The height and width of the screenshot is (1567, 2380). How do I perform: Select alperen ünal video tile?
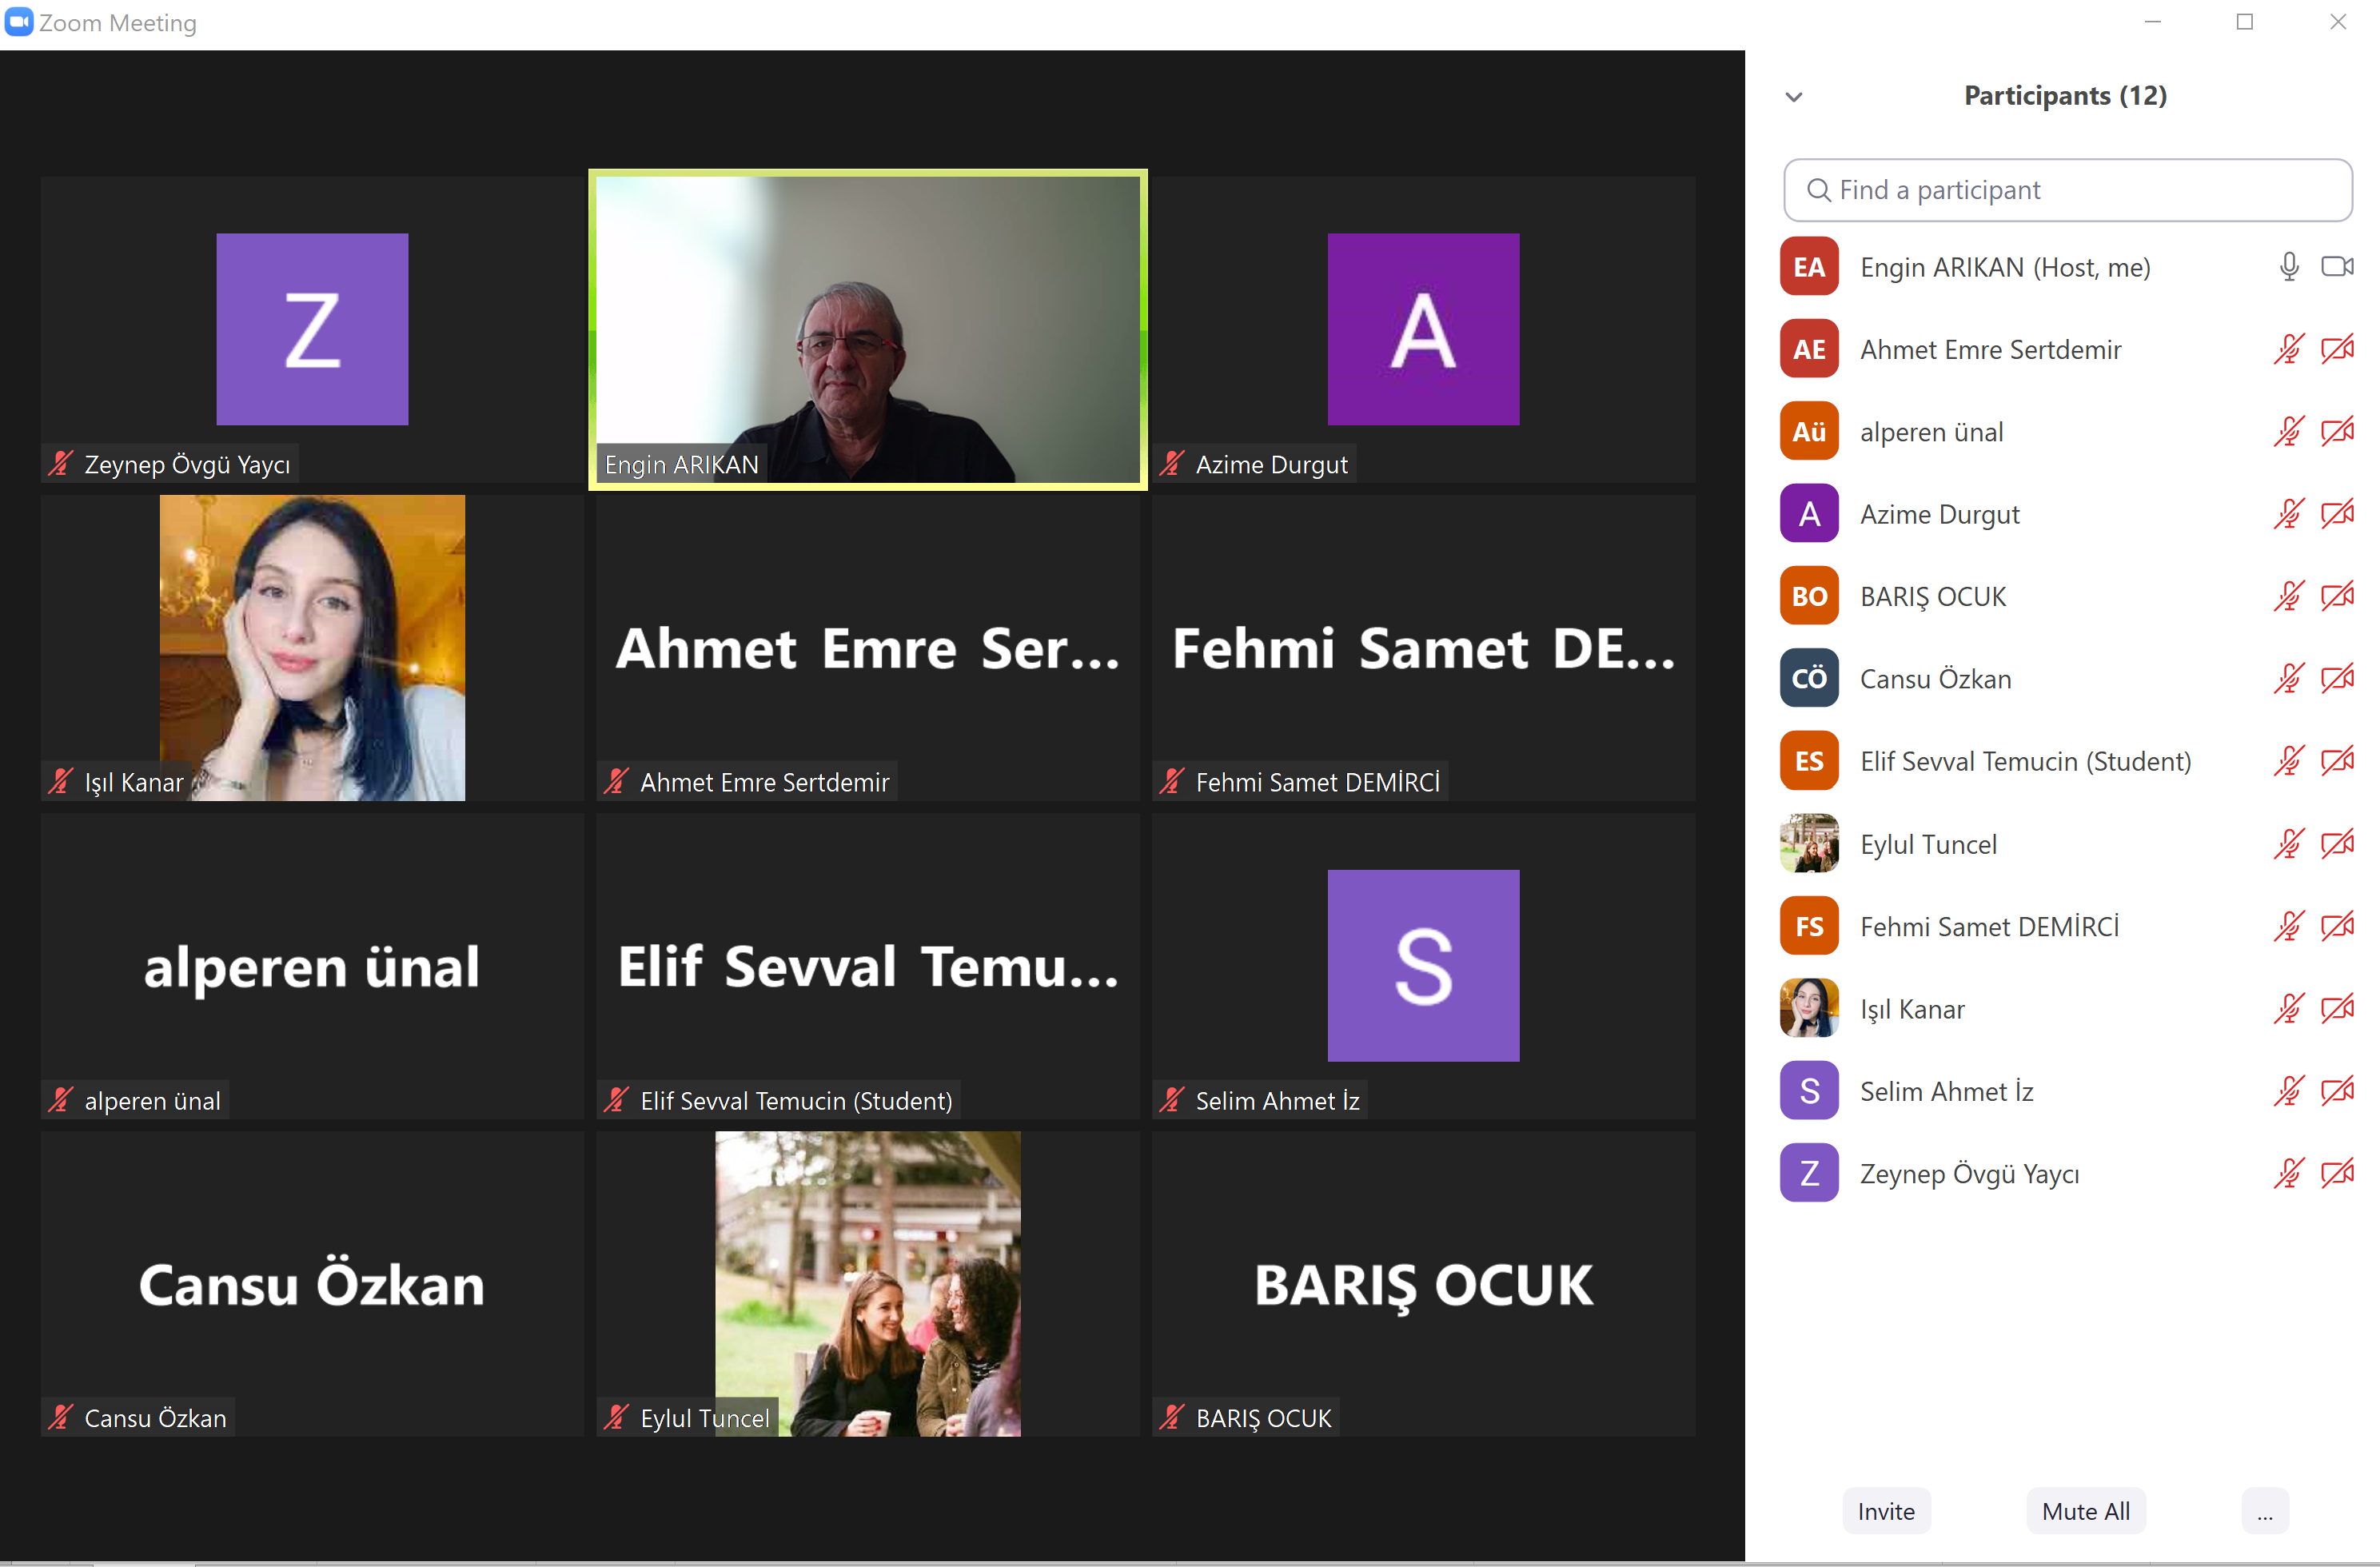(x=312, y=965)
